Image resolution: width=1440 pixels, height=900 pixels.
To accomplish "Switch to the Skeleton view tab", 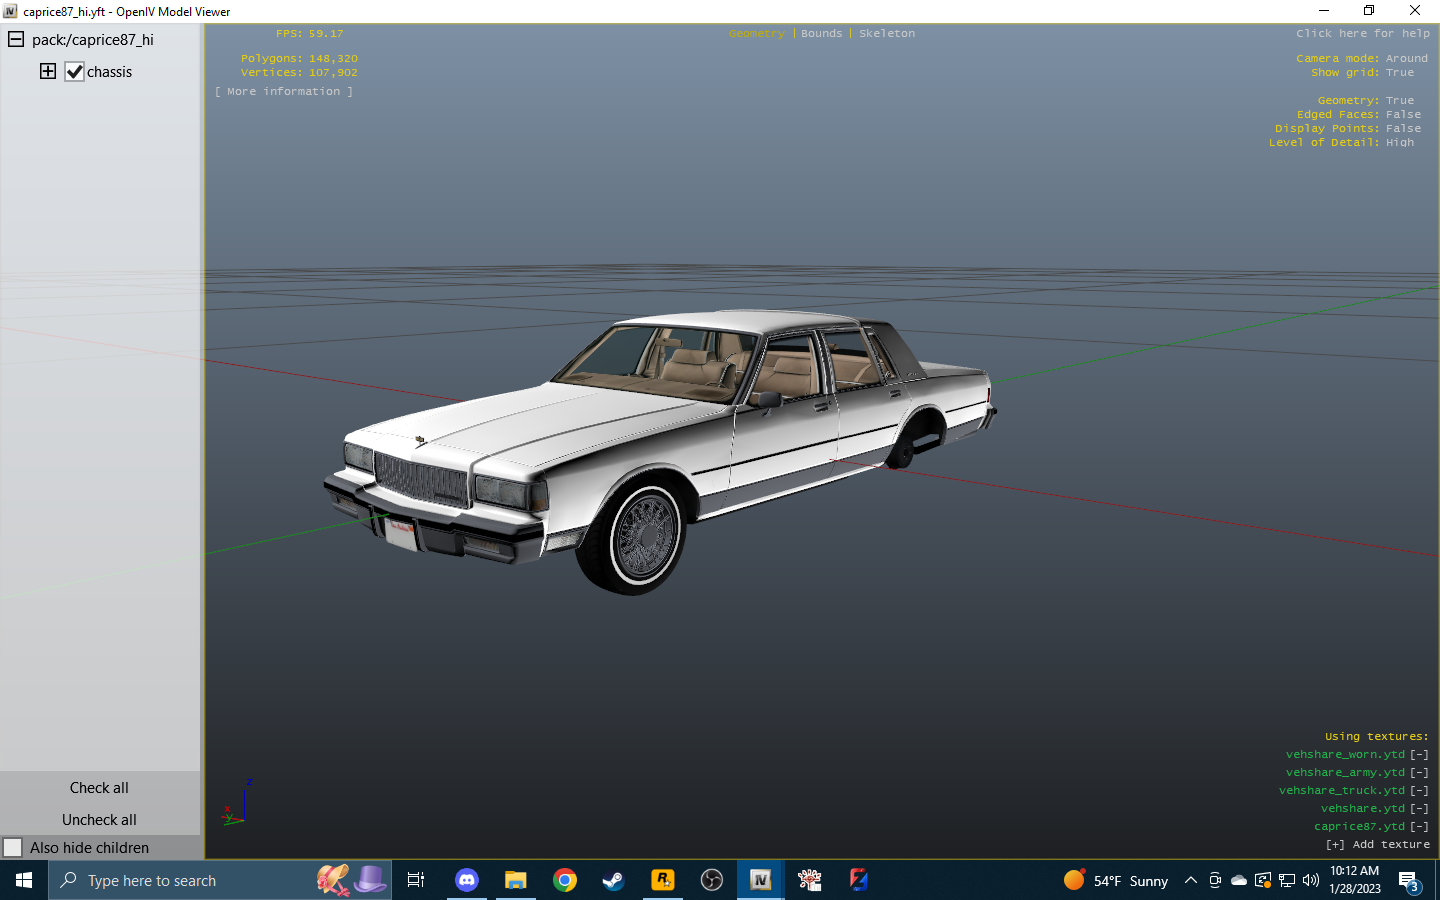I will [x=887, y=33].
